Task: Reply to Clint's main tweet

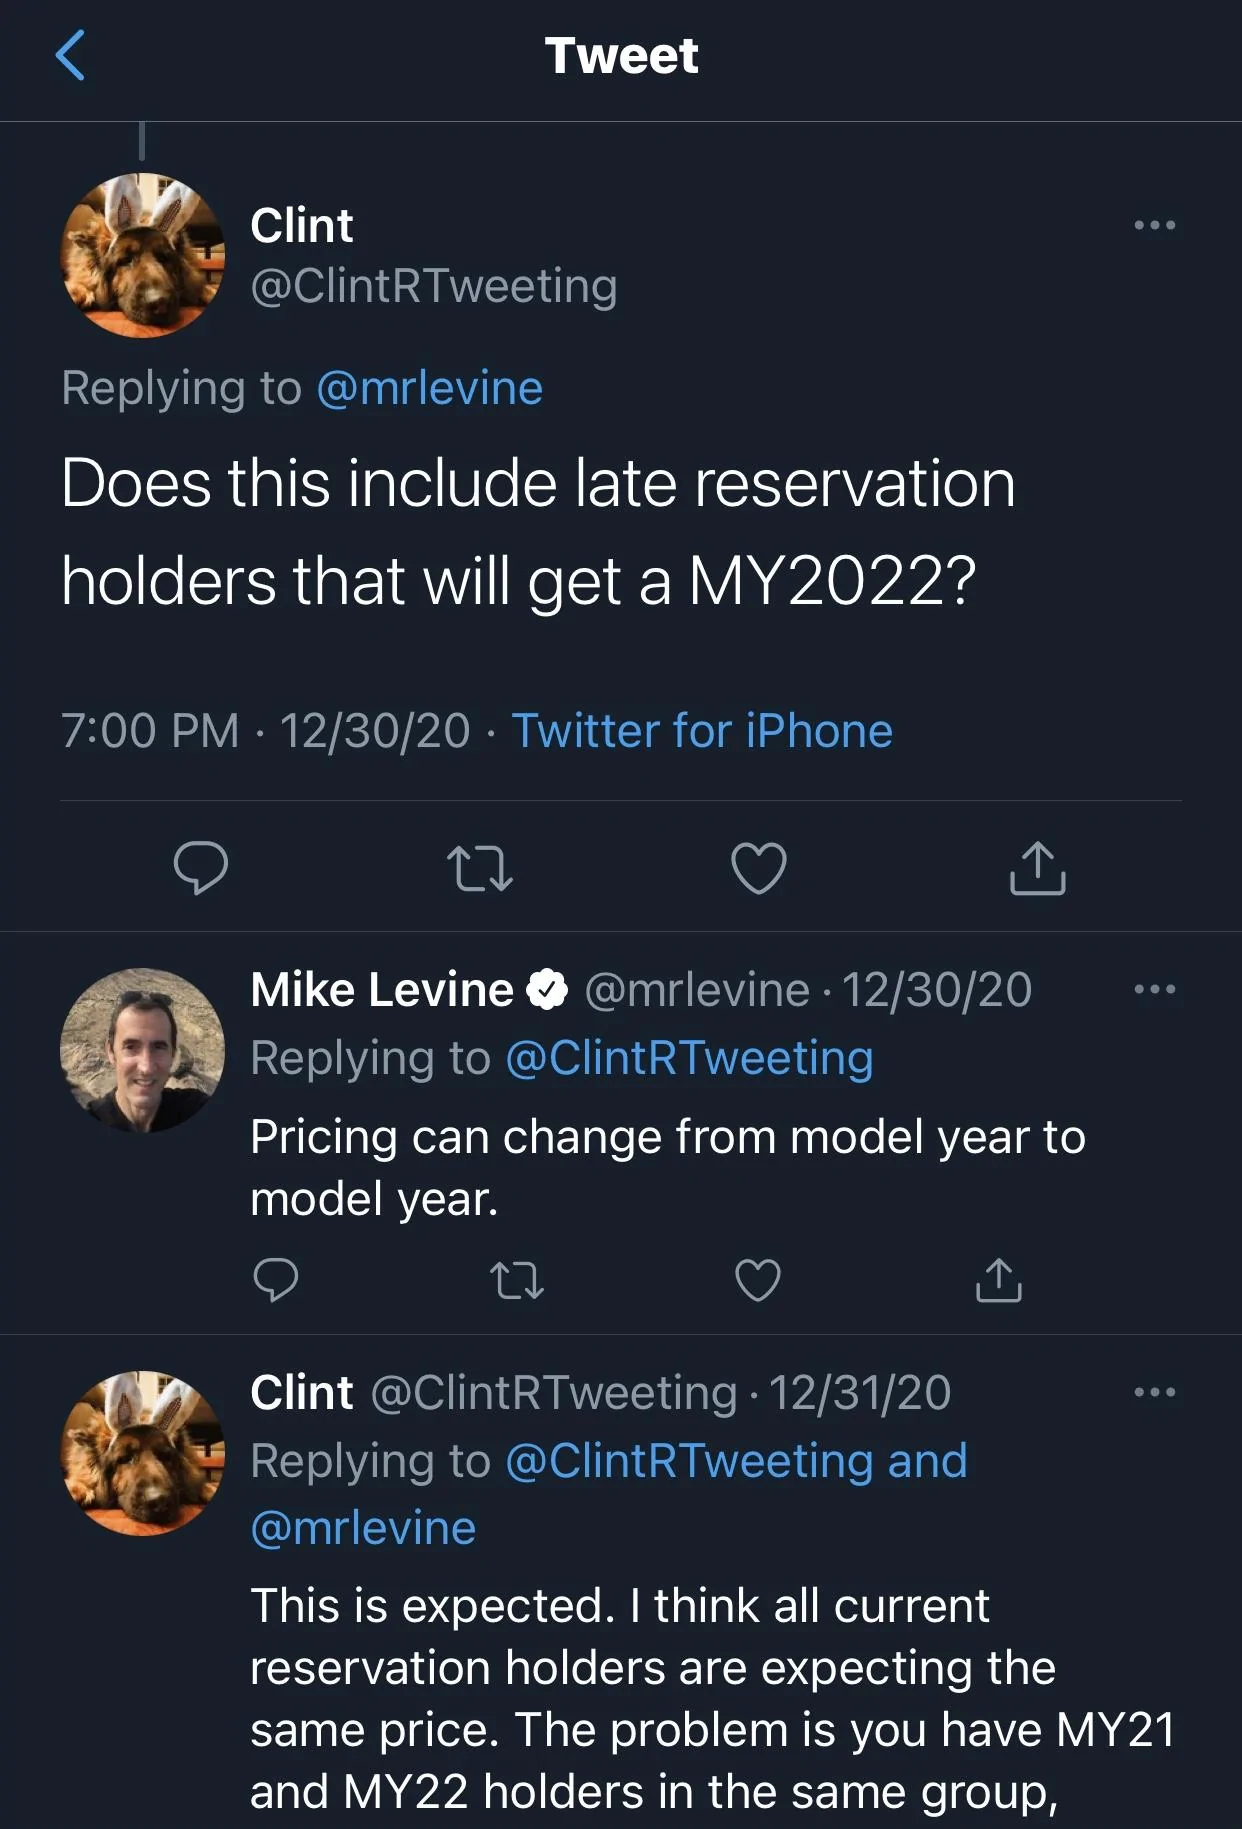Action: coord(200,867)
